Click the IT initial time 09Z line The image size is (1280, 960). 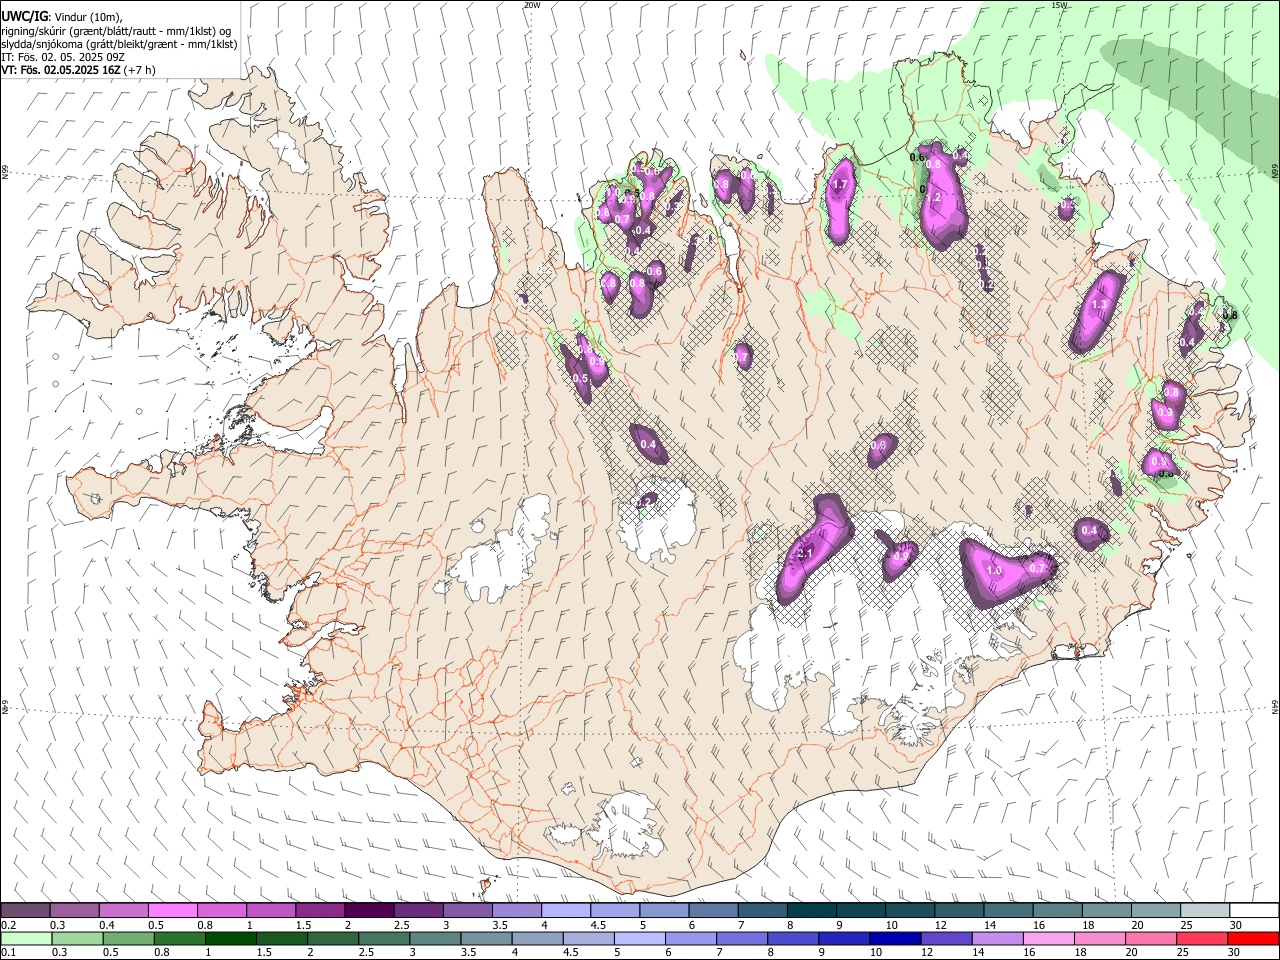(63, 57)
